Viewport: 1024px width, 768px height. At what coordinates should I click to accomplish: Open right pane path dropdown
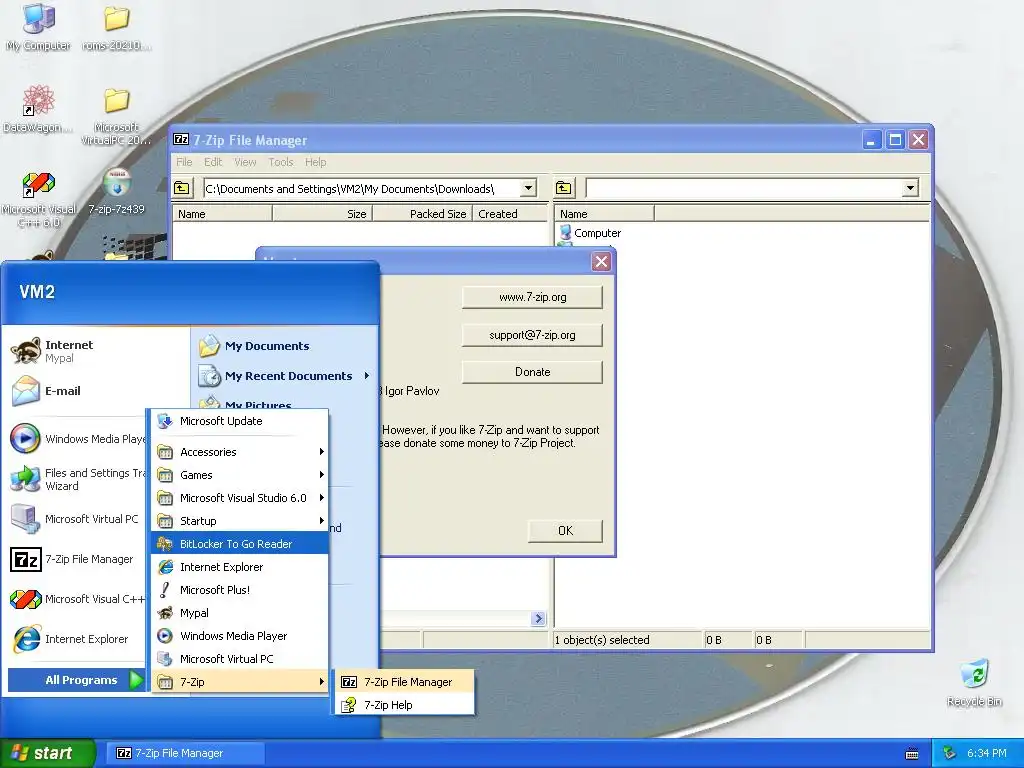pos(910,188)
